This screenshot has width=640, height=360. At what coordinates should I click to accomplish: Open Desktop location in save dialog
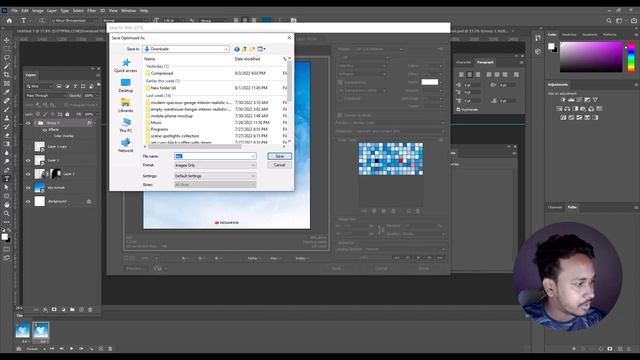tap(126, 85)
